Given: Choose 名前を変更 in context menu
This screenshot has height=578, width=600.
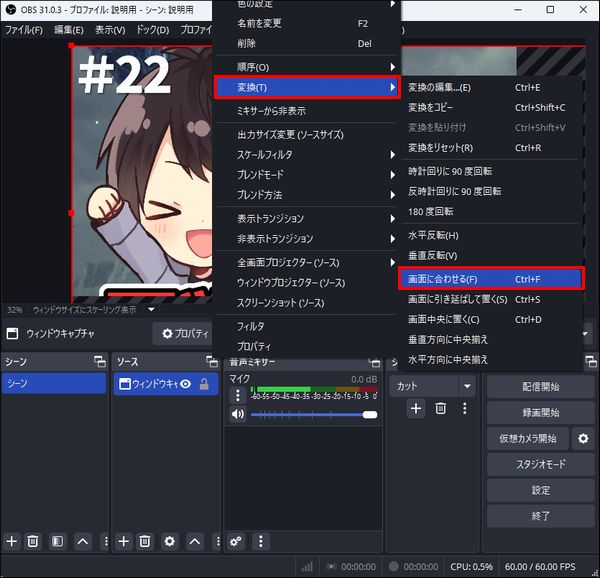Looking at the screenshot, I should pos(307,24).
